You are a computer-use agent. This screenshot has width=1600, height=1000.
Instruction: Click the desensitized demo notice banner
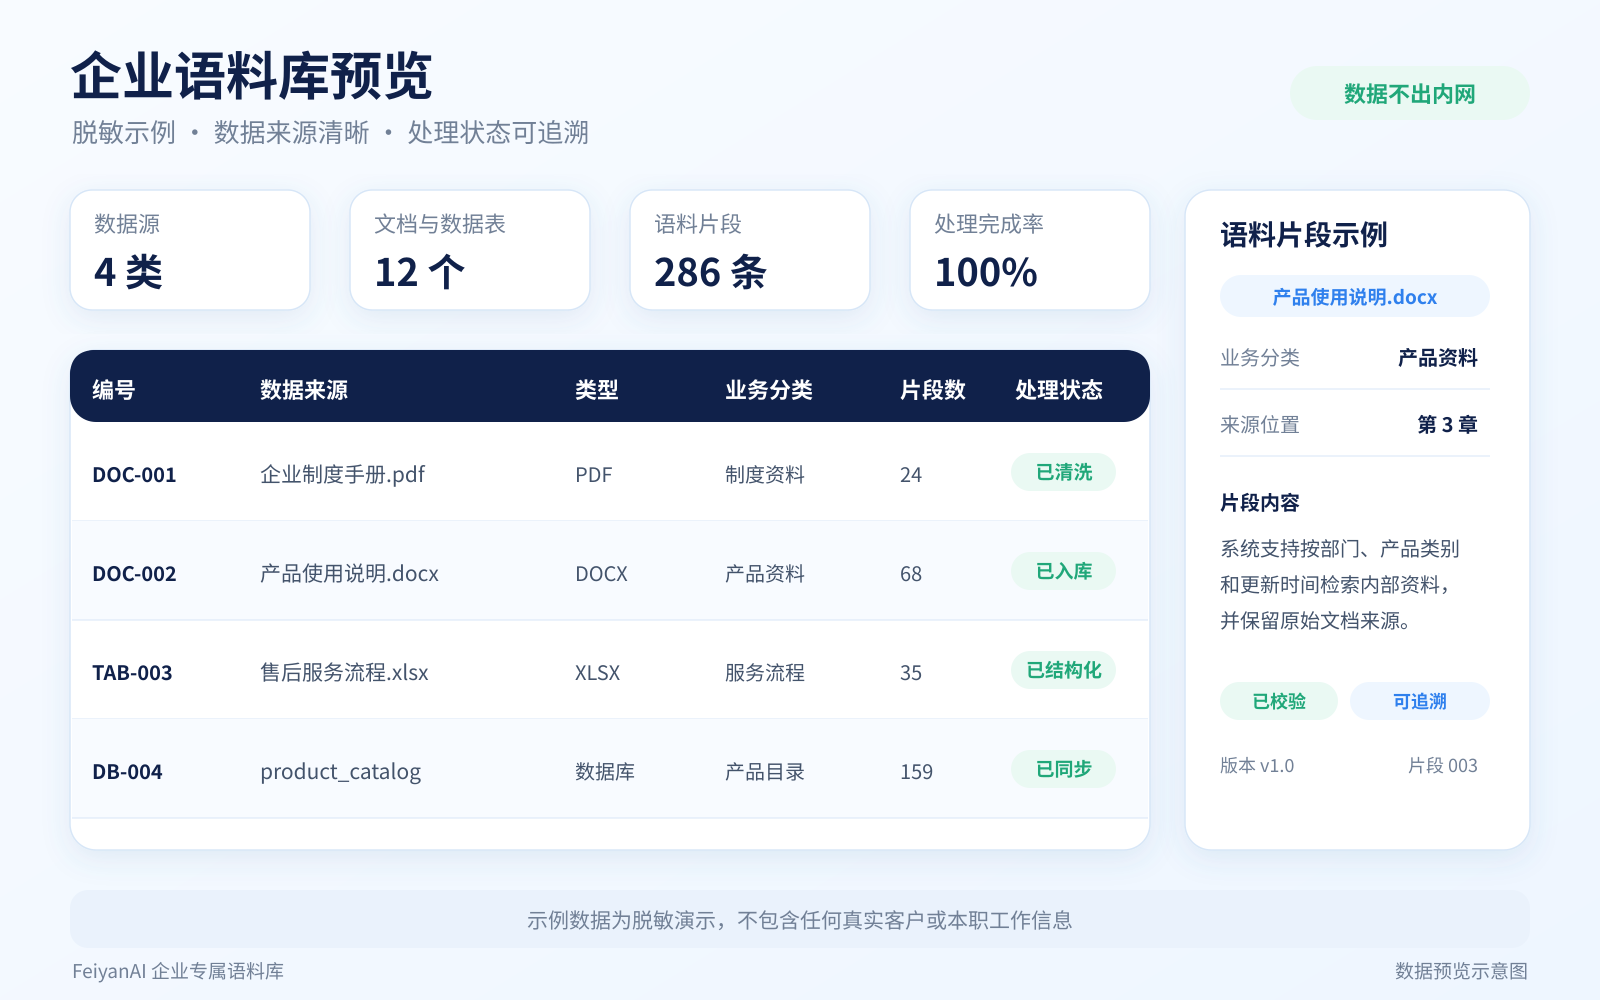[800, 919]
